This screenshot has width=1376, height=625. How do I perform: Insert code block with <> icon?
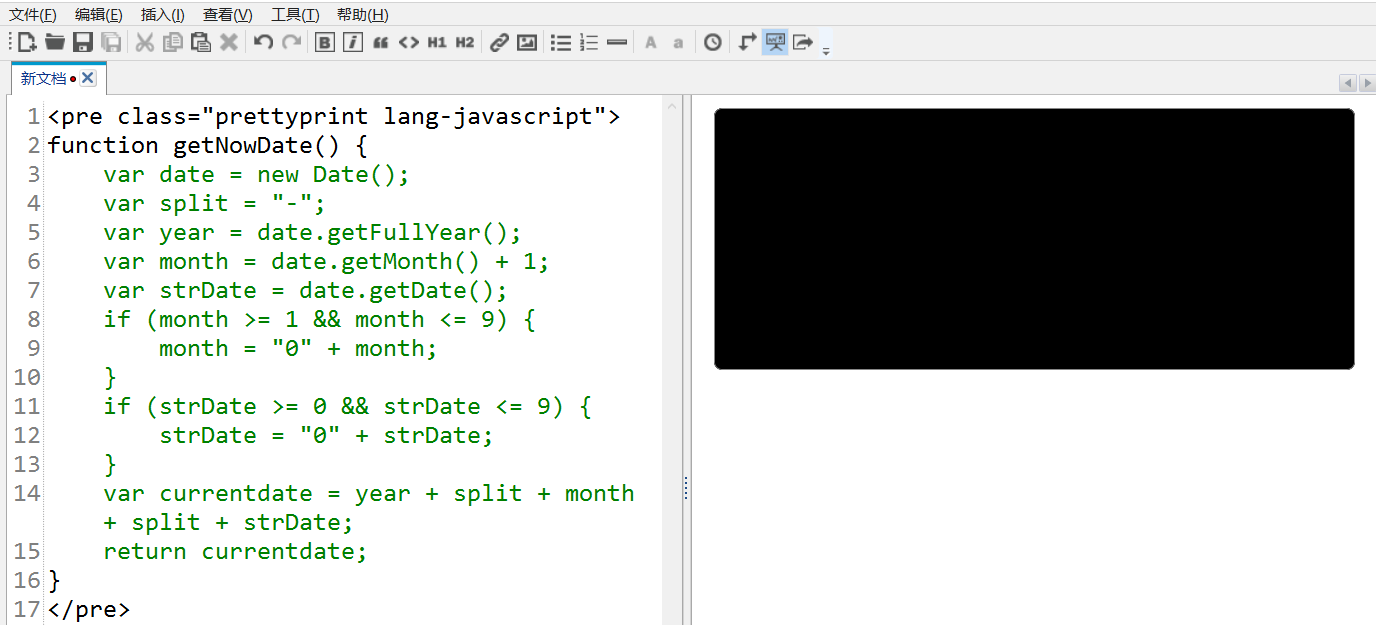click(x=408, y=42)
